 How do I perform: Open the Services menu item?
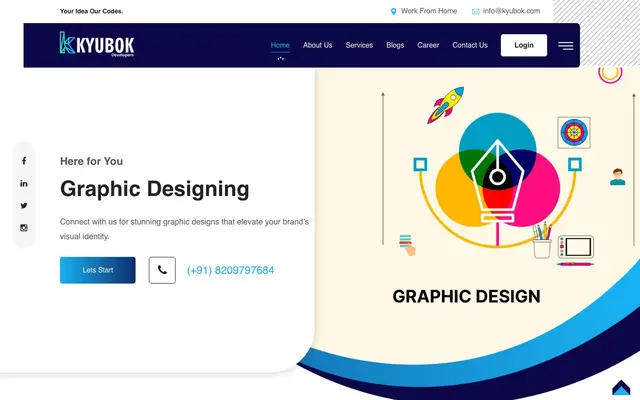(x=359, y=45)
